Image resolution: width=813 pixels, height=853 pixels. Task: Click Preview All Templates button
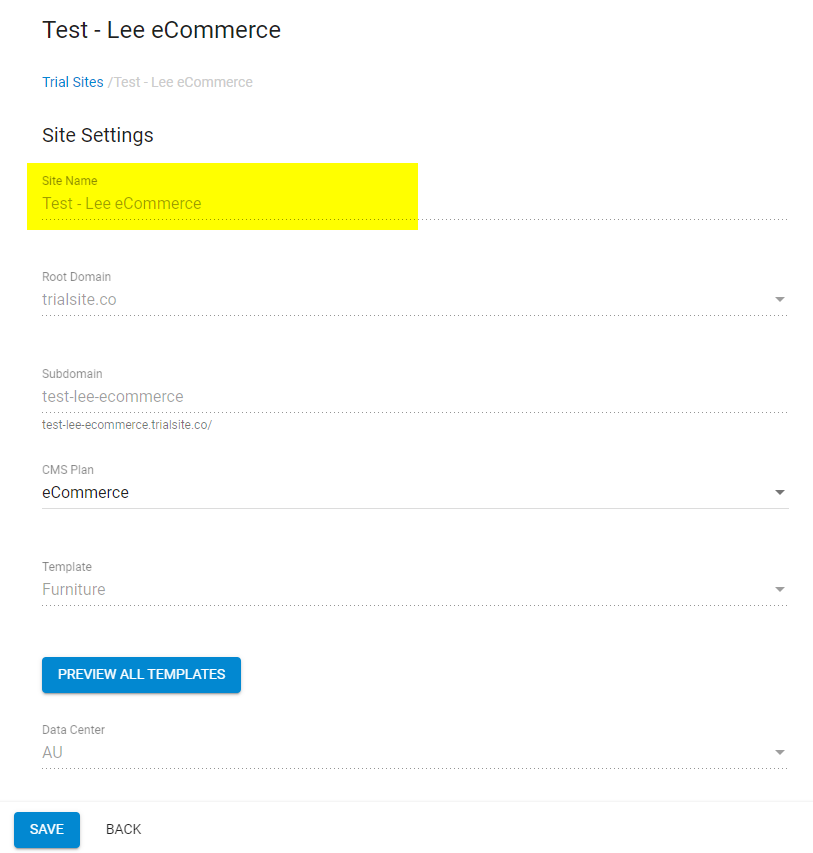tap(141, 675)
